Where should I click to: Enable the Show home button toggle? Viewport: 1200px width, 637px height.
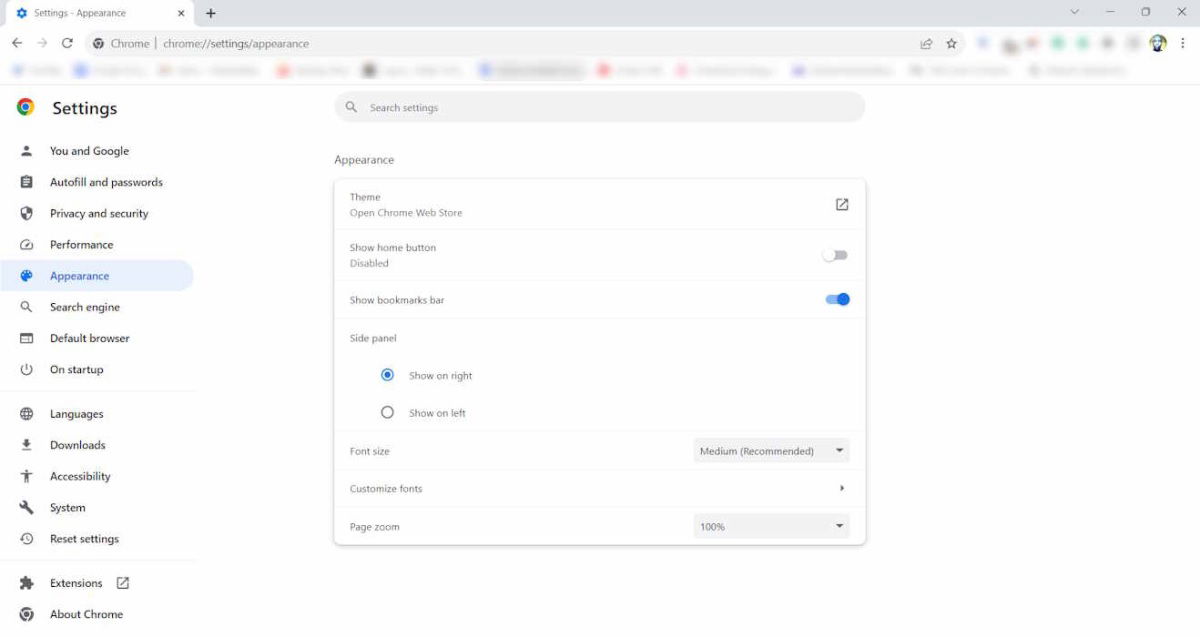coord(835,255)
